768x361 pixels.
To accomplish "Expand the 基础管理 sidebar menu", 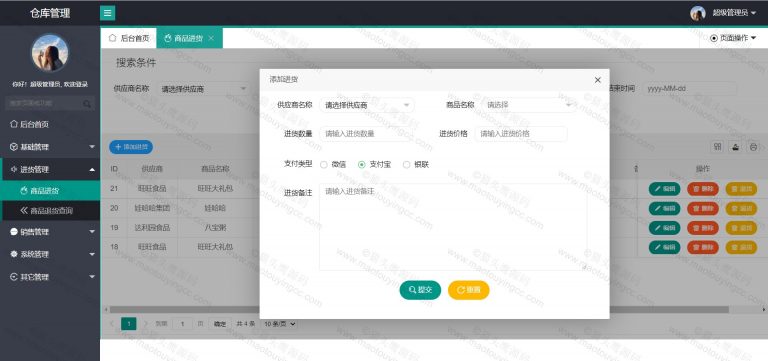I will point(50,147).
